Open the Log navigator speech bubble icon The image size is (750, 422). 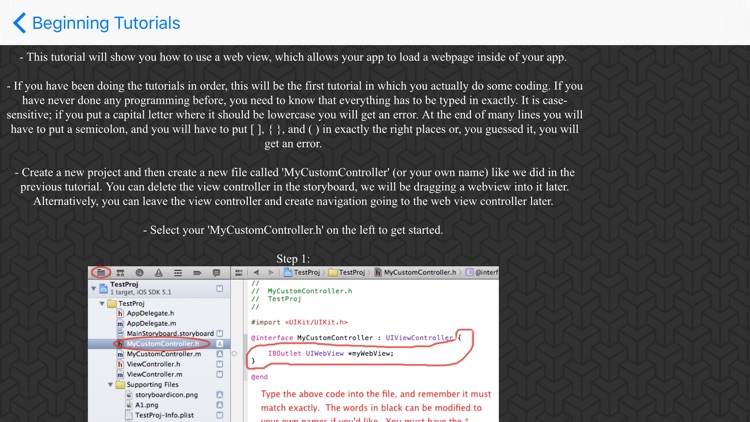pyautogui.click(x=216, y=273)
